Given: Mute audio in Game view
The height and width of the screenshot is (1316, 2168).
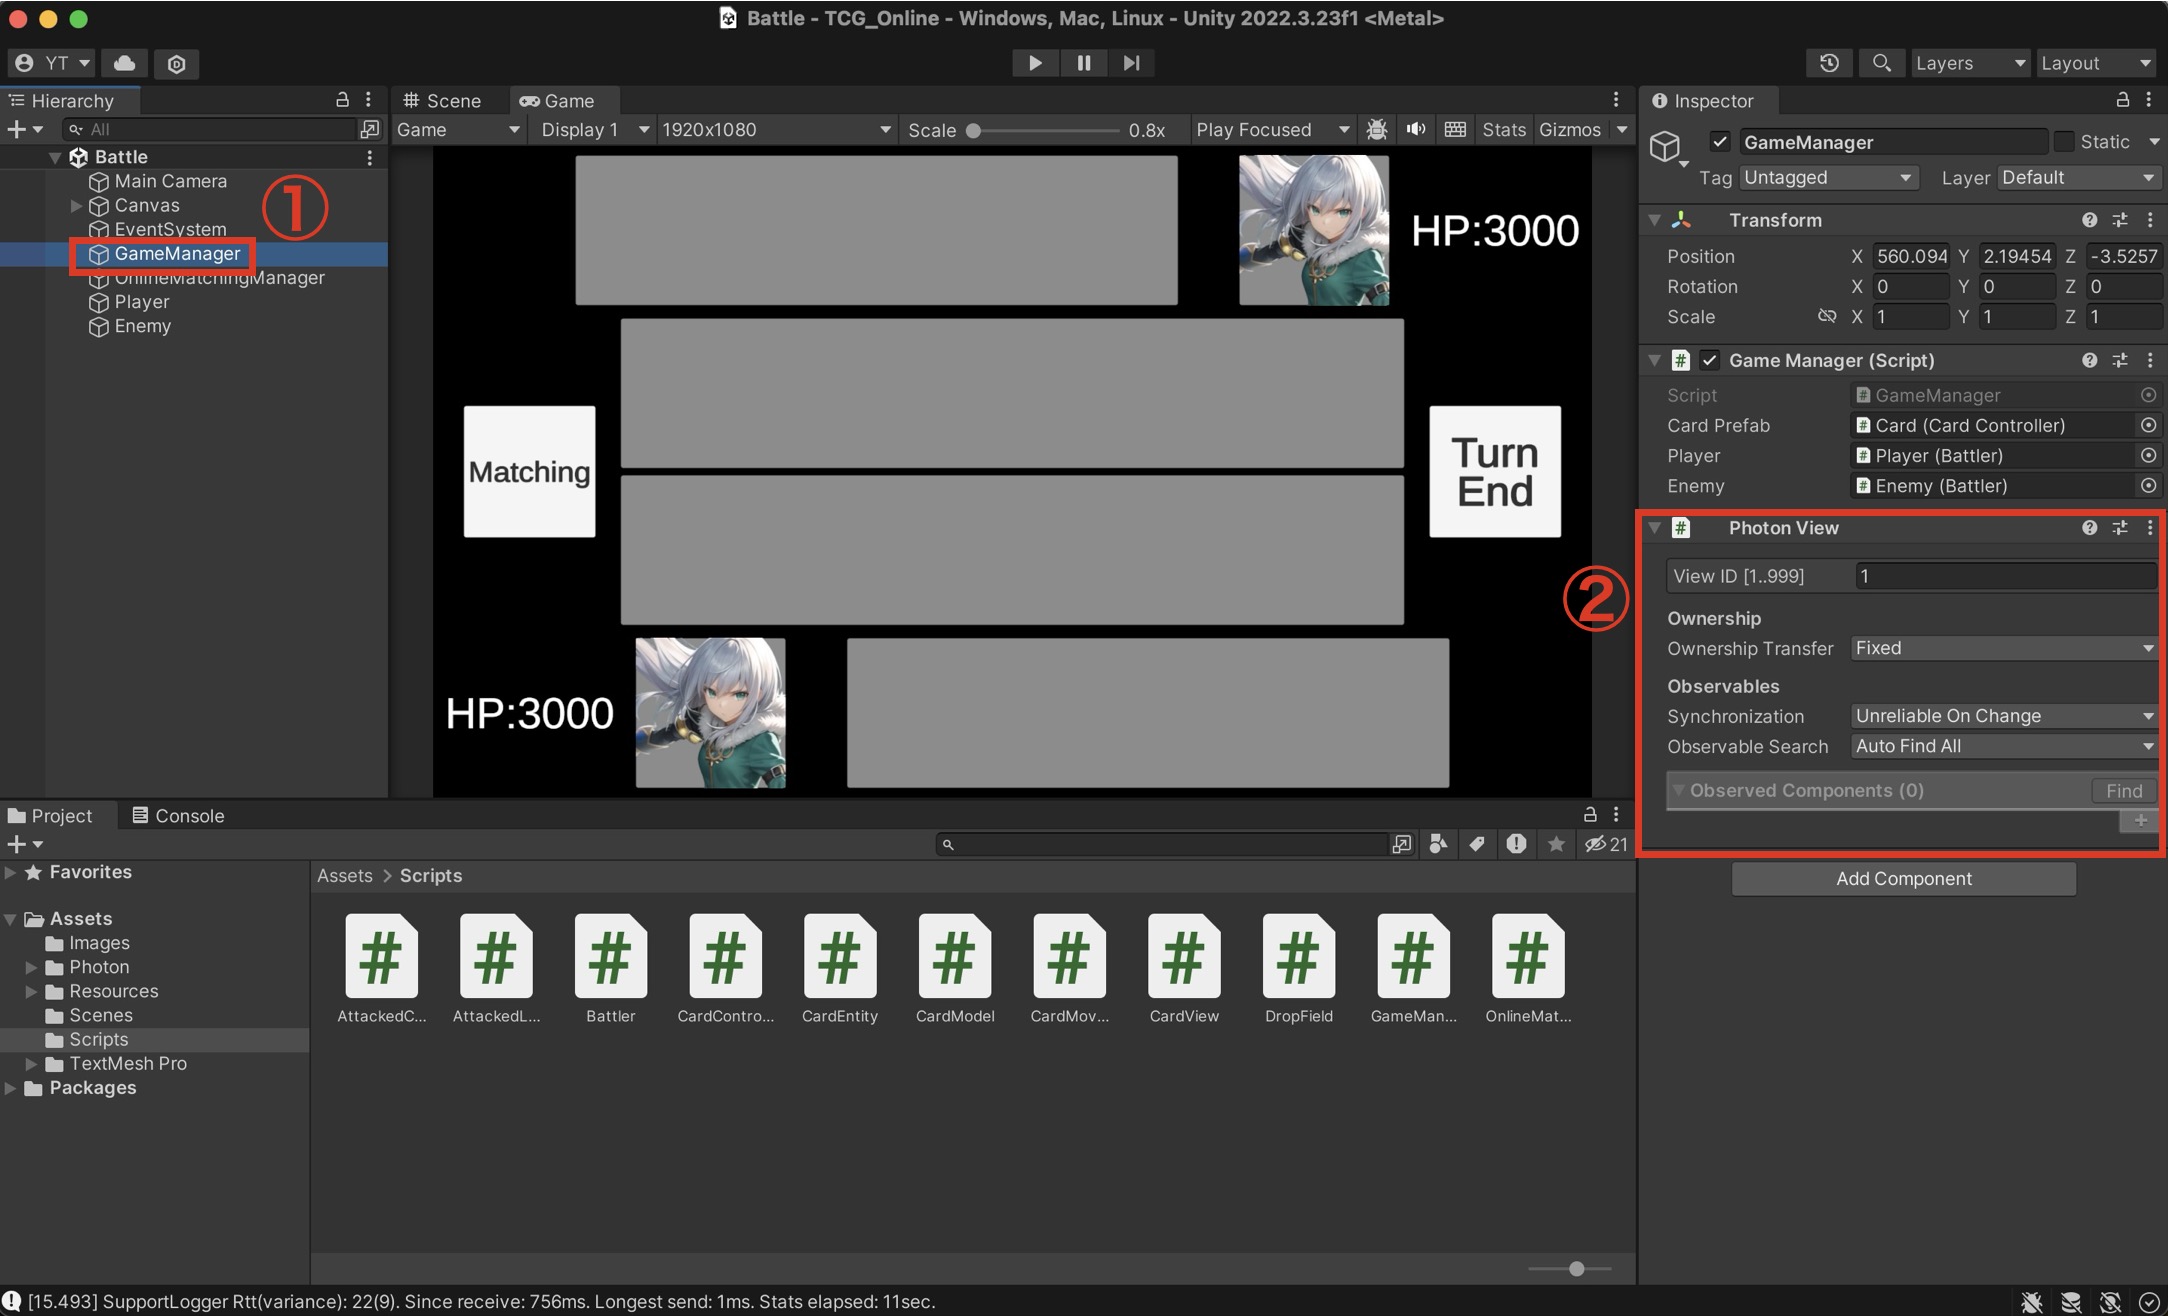Looking at the screenshot, I should 1416,130.
